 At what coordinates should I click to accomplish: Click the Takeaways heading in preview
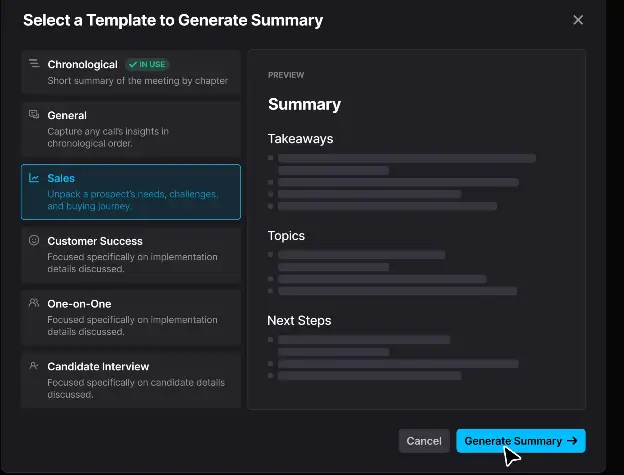[300, 139]
